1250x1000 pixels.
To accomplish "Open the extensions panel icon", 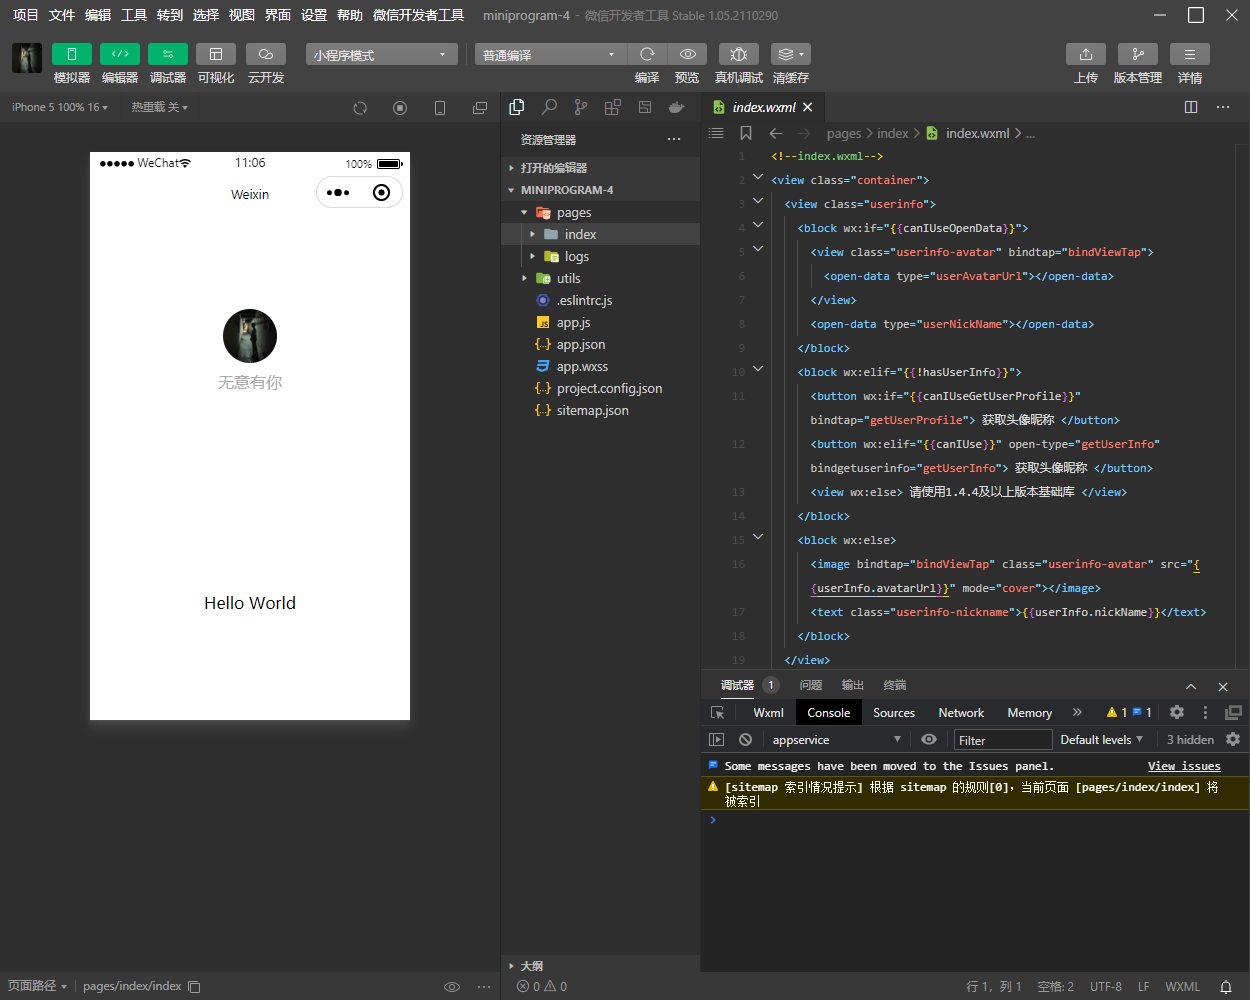I will 613,107.
